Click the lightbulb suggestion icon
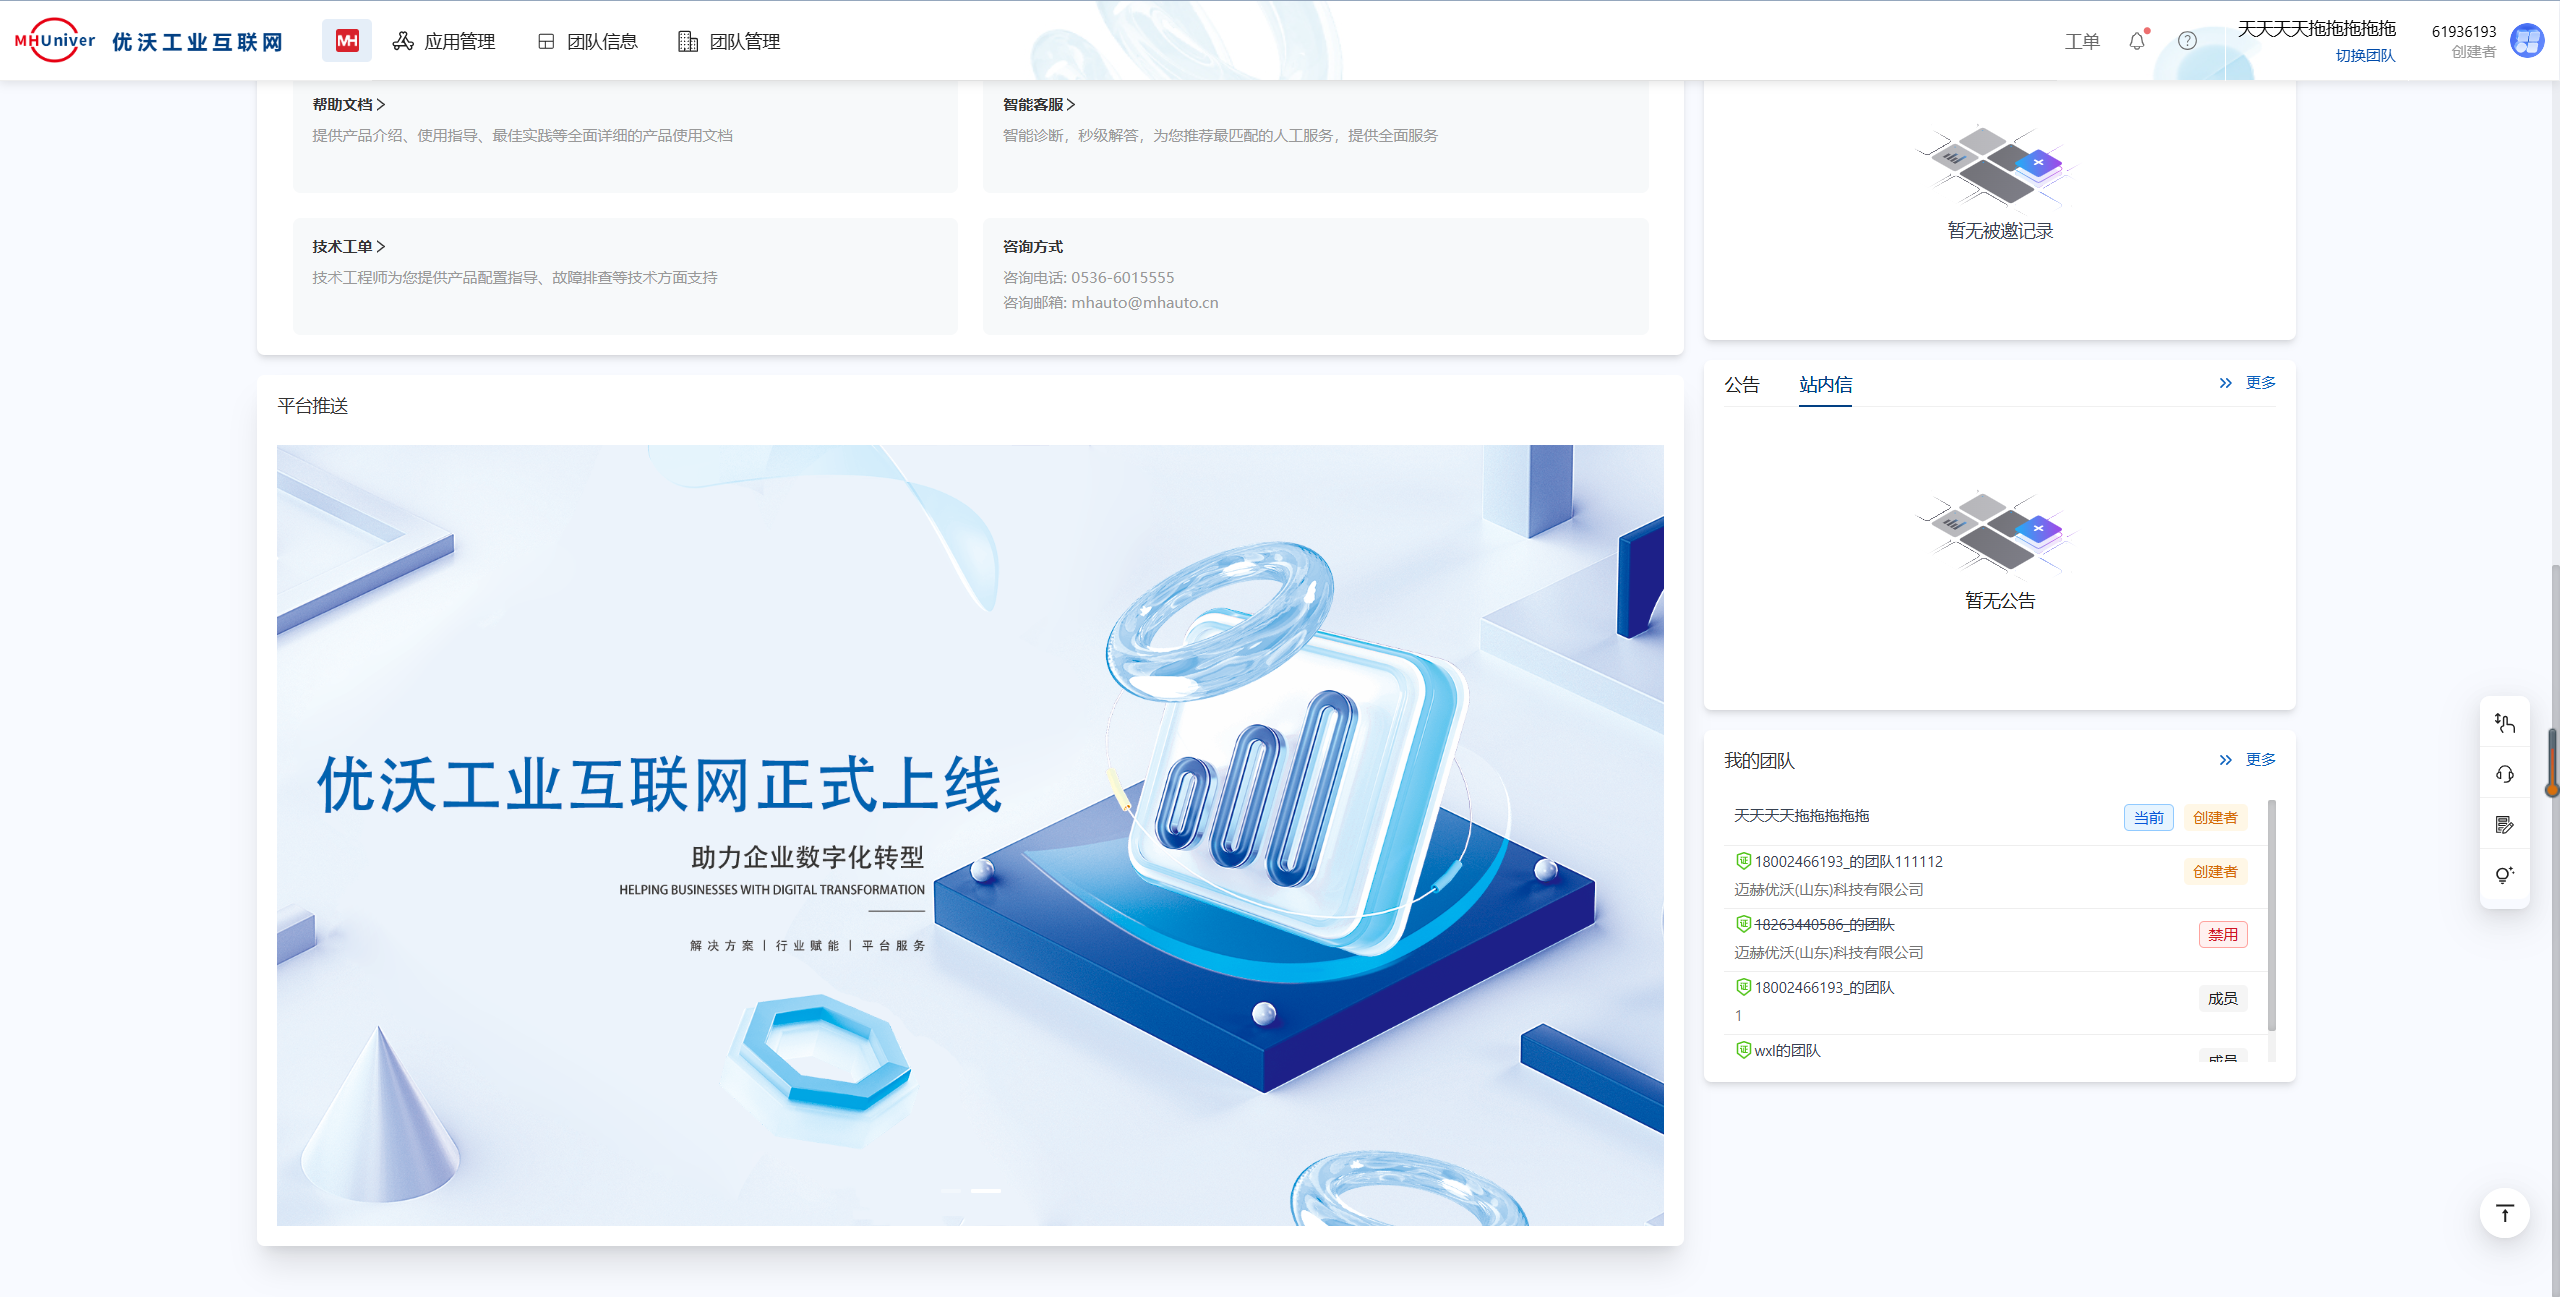This screenshot has width=2560, height=1297. click(2504, 875)
